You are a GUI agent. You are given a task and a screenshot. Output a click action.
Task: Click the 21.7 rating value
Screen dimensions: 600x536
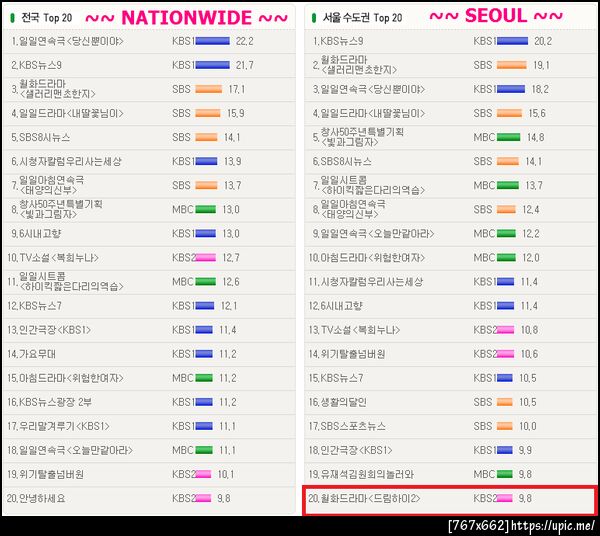point(245,65)
